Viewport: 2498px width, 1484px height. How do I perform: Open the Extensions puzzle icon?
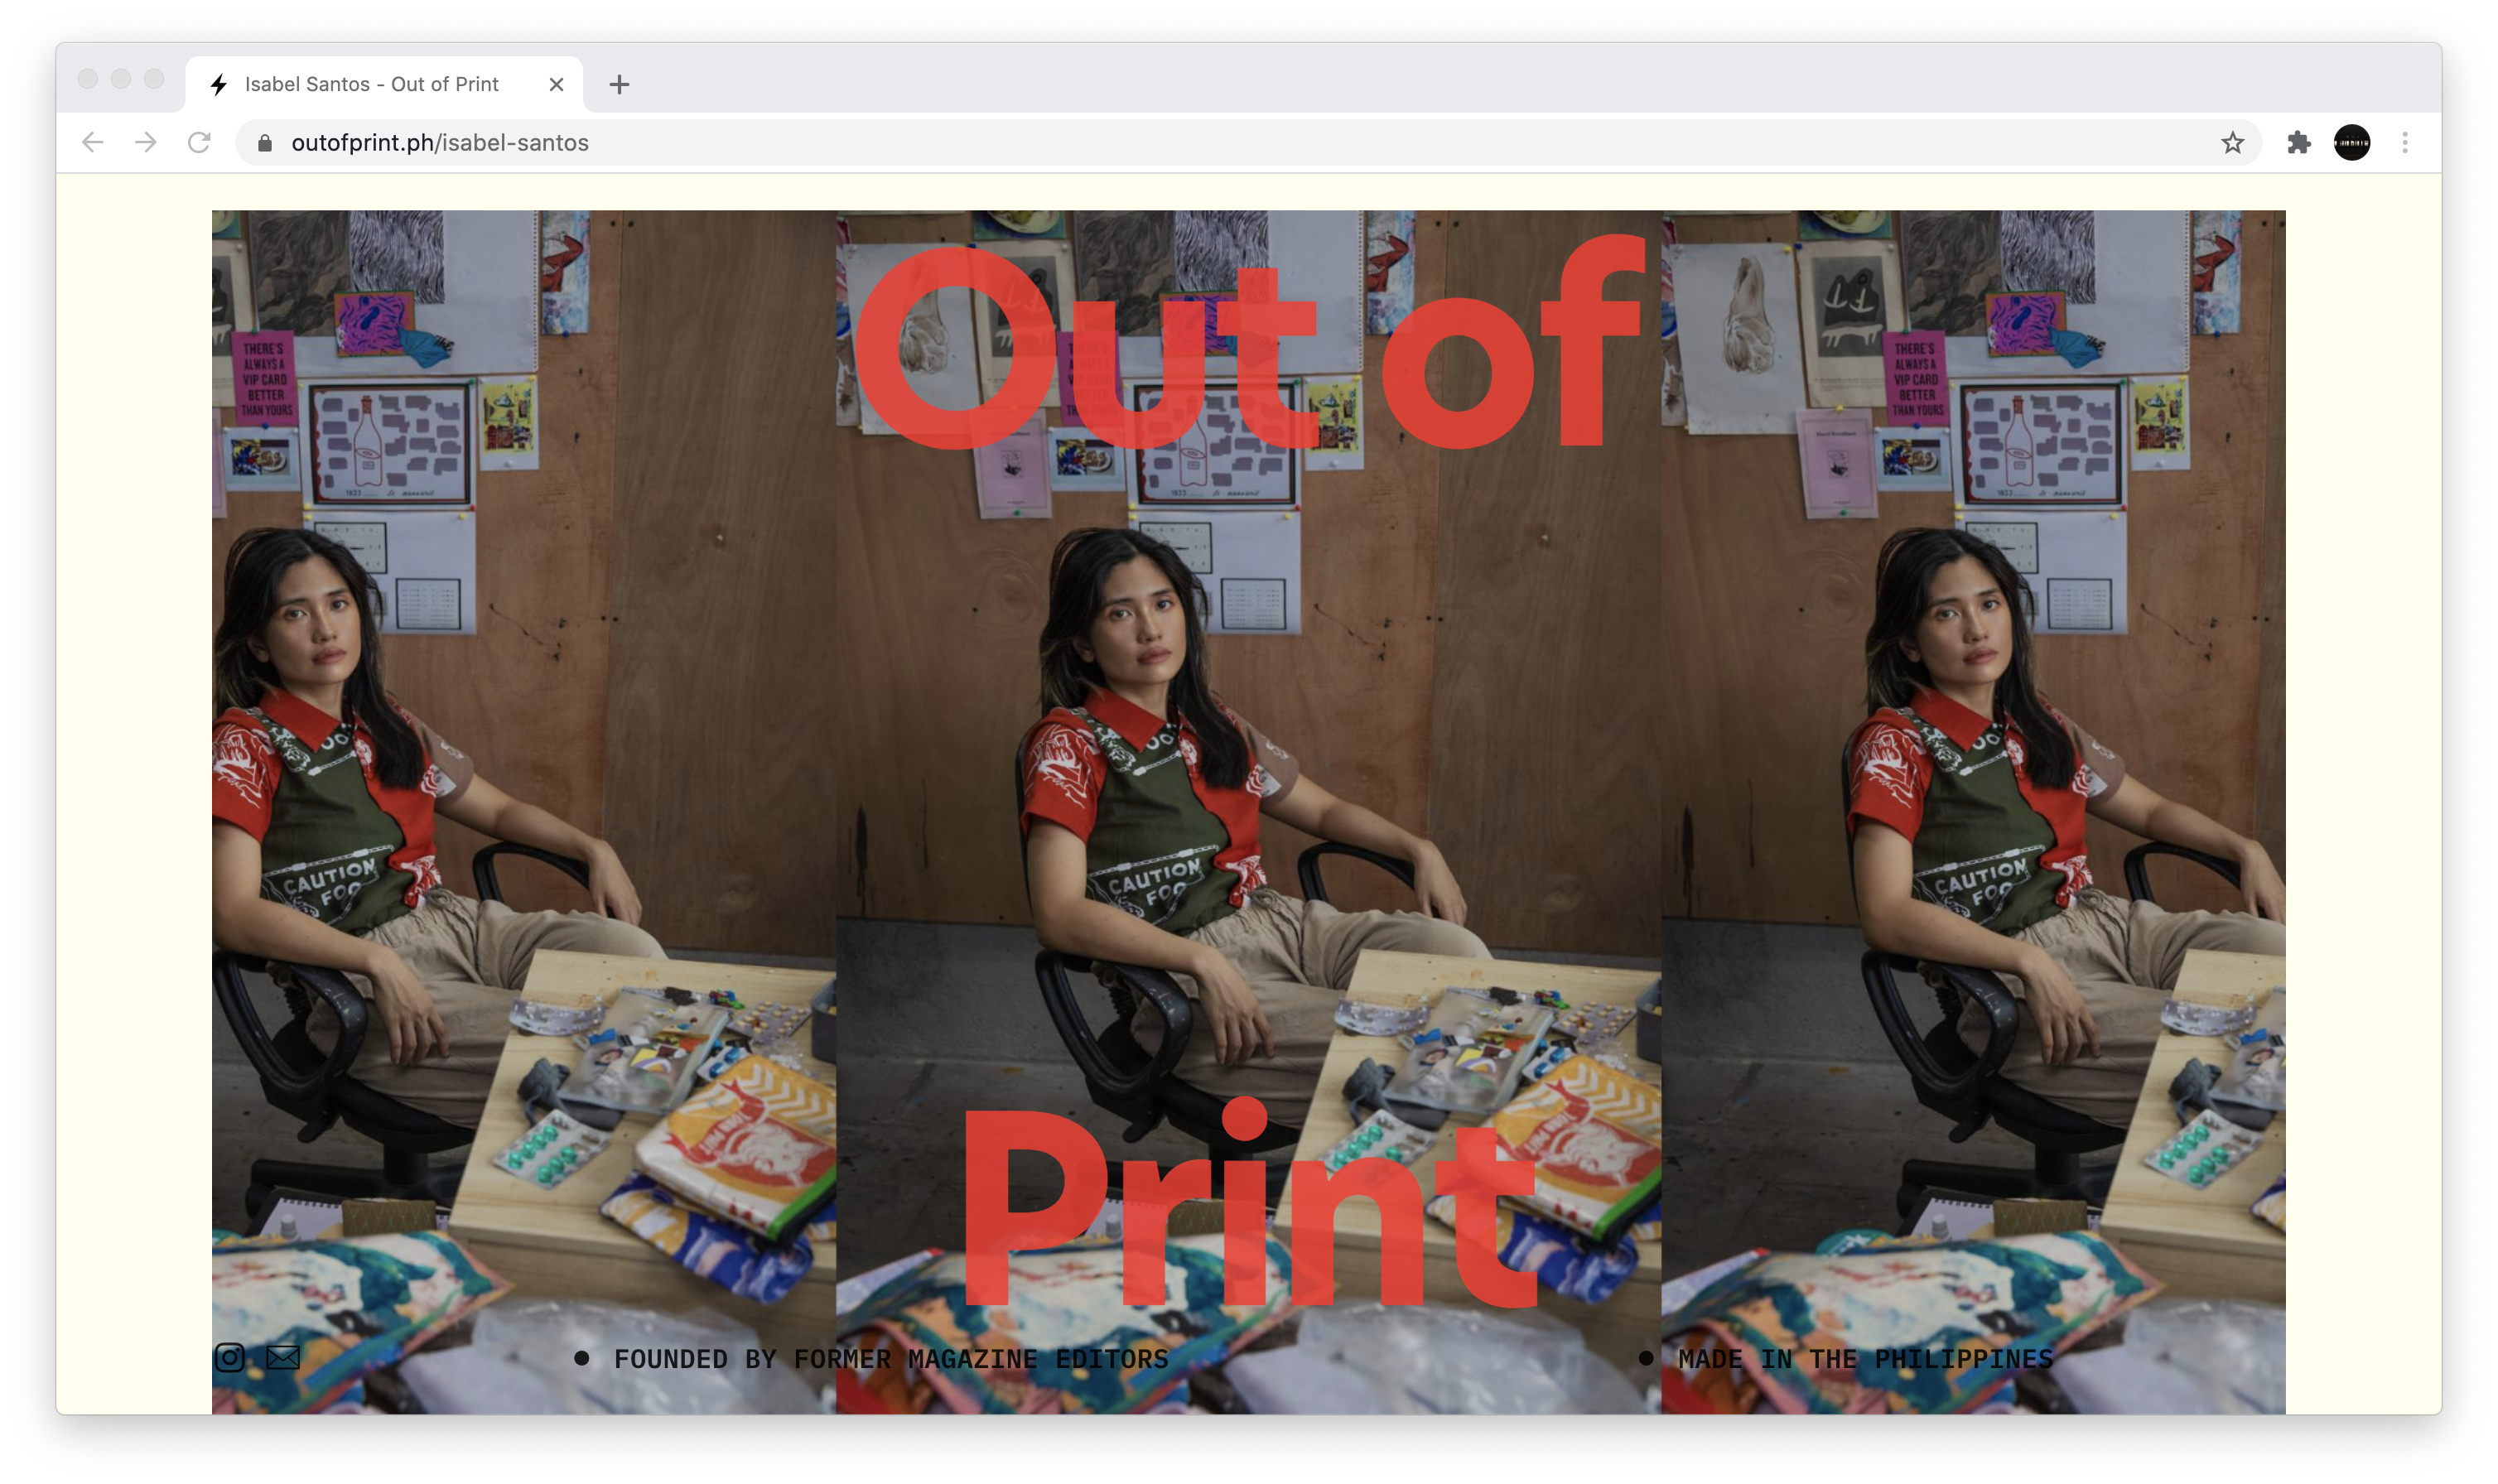[x=2298, y=143]
